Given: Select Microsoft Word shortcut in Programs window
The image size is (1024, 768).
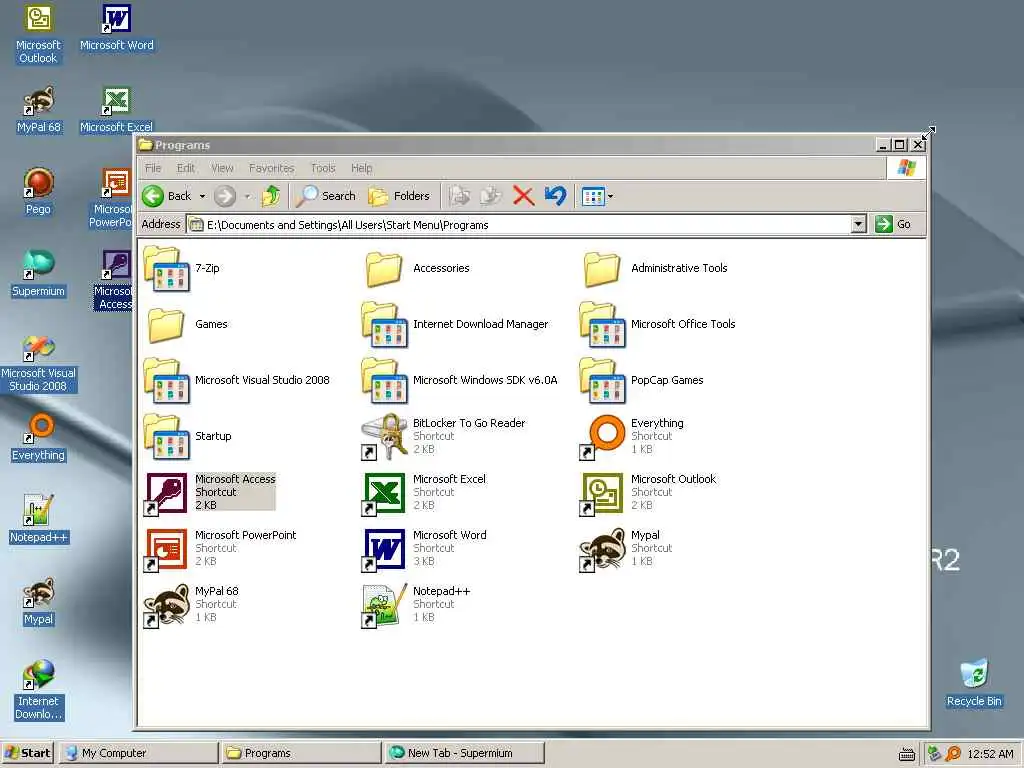Looking at the screenshot, I should 424,549.
